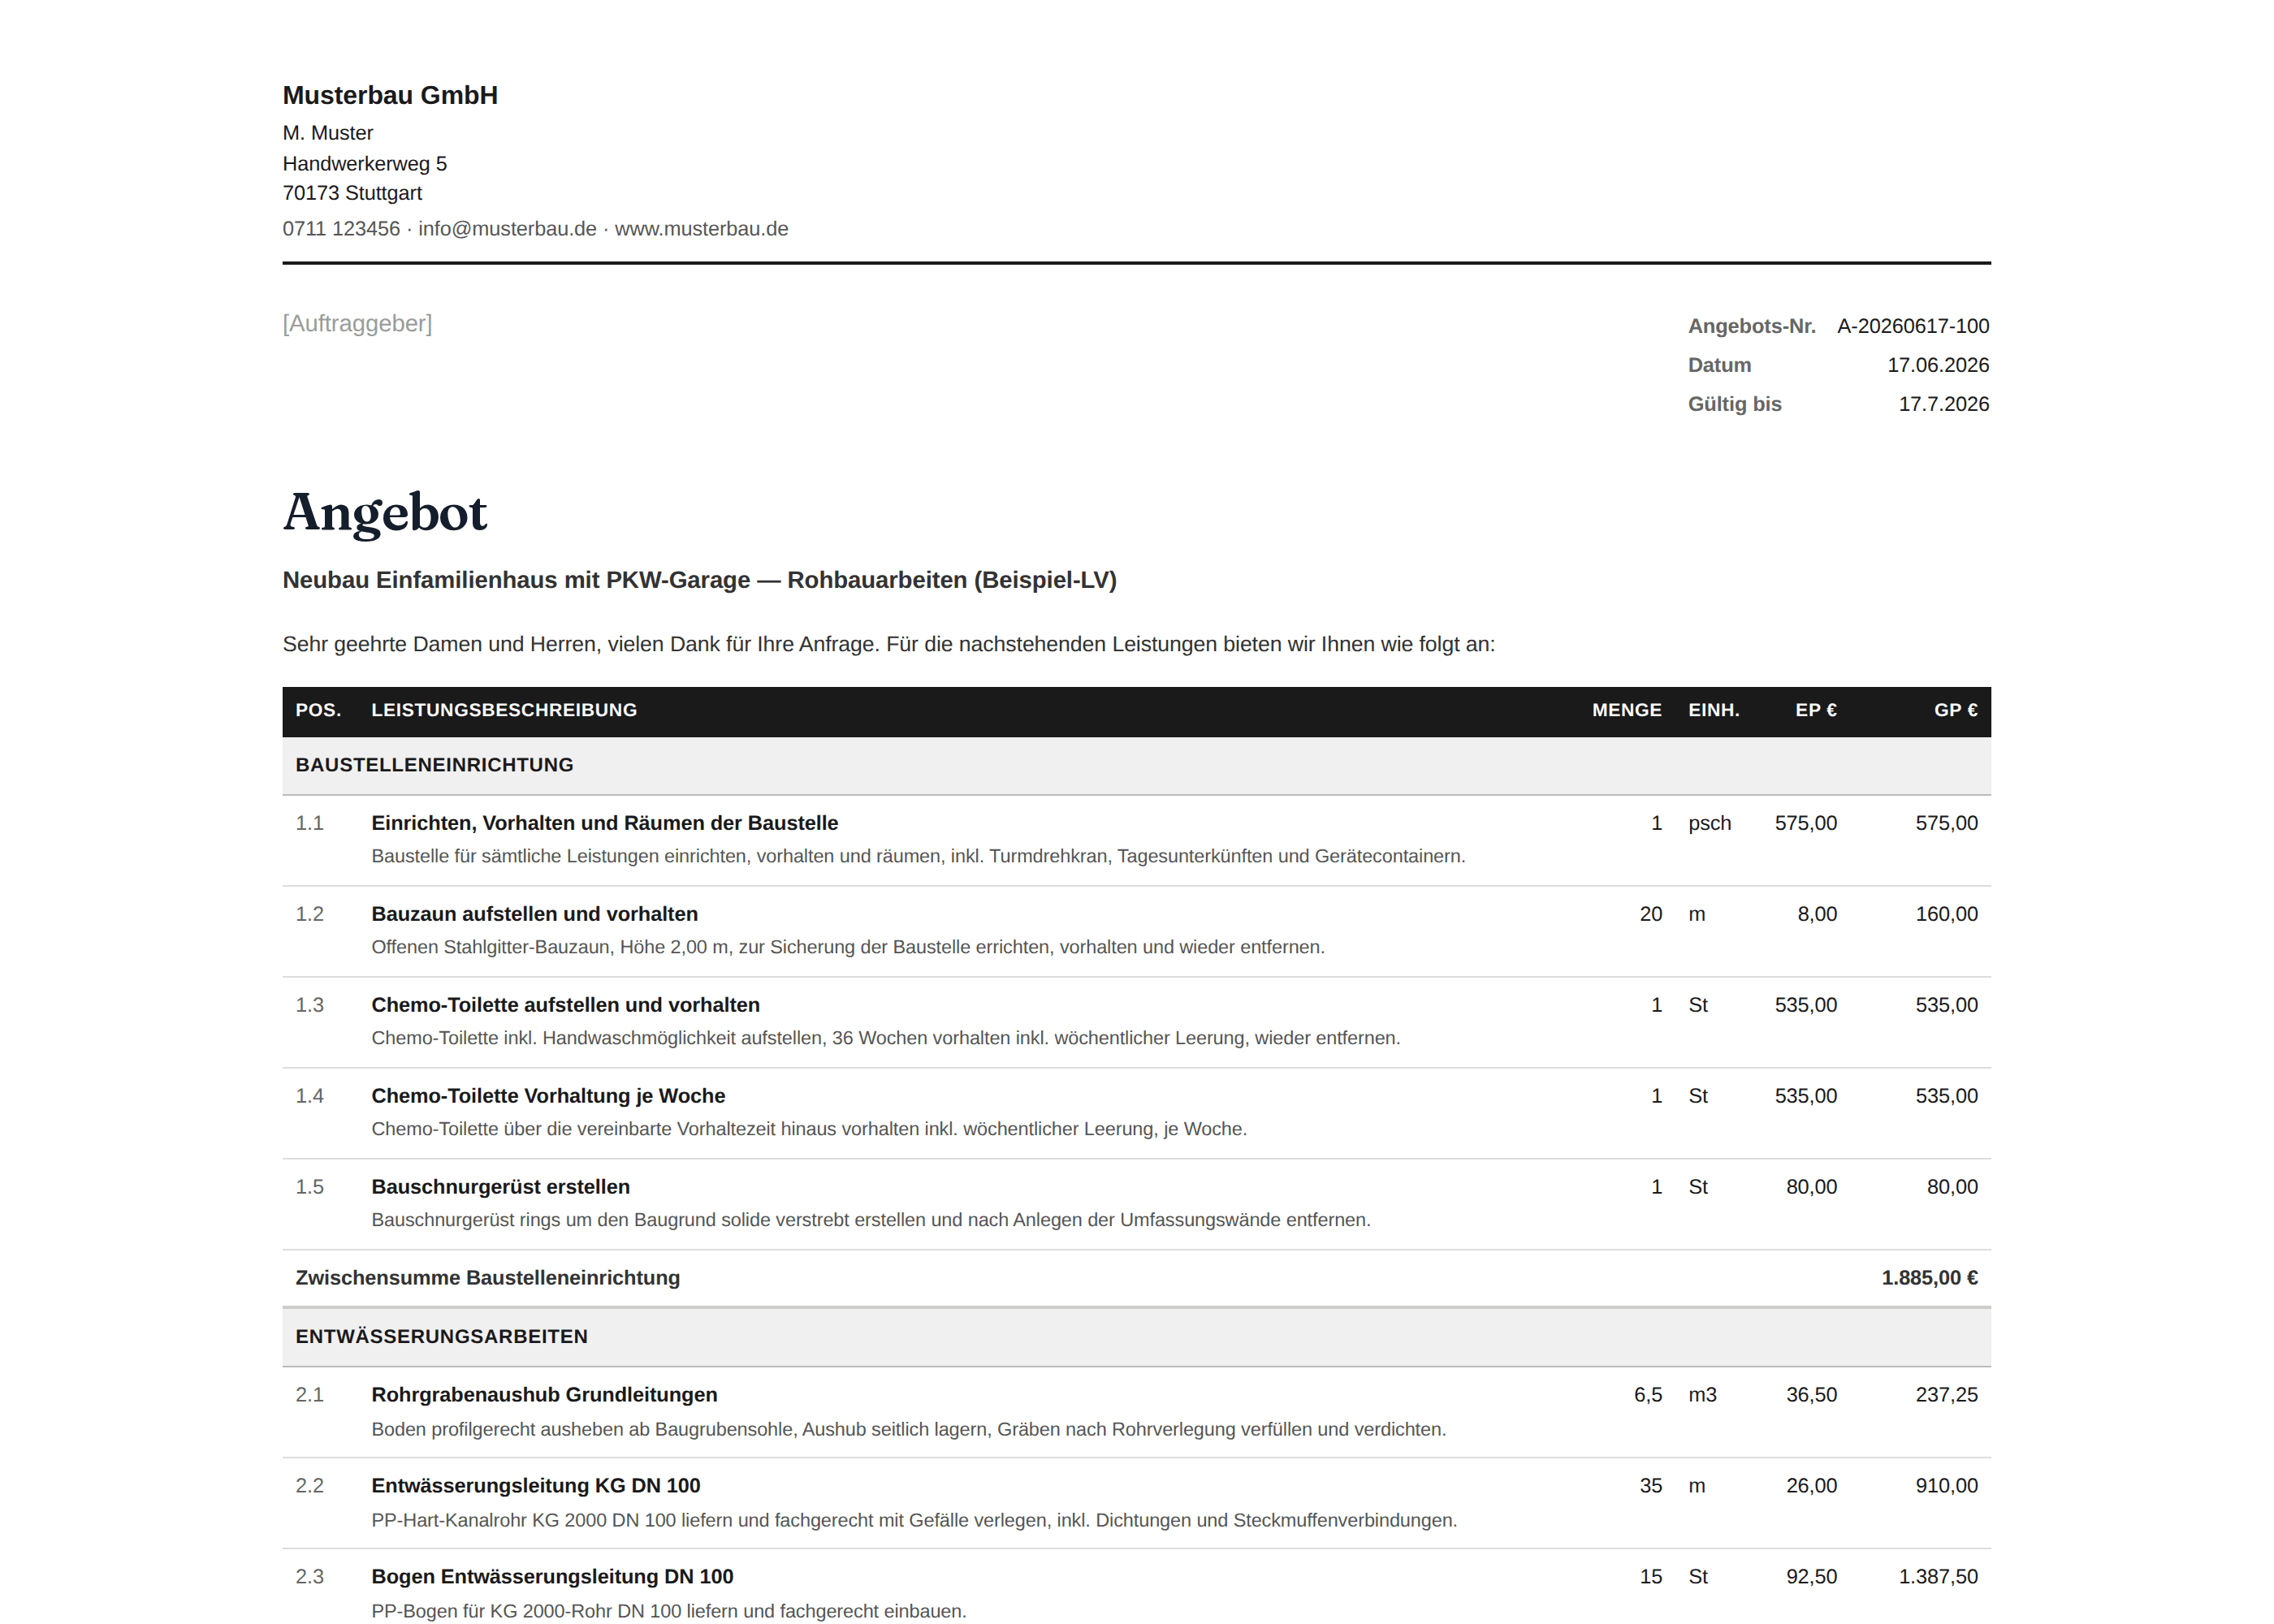Click unit price 36,50 in row 2.1
The width and height of the screenshot is (2274, 1624).
coord(1811,1395)
